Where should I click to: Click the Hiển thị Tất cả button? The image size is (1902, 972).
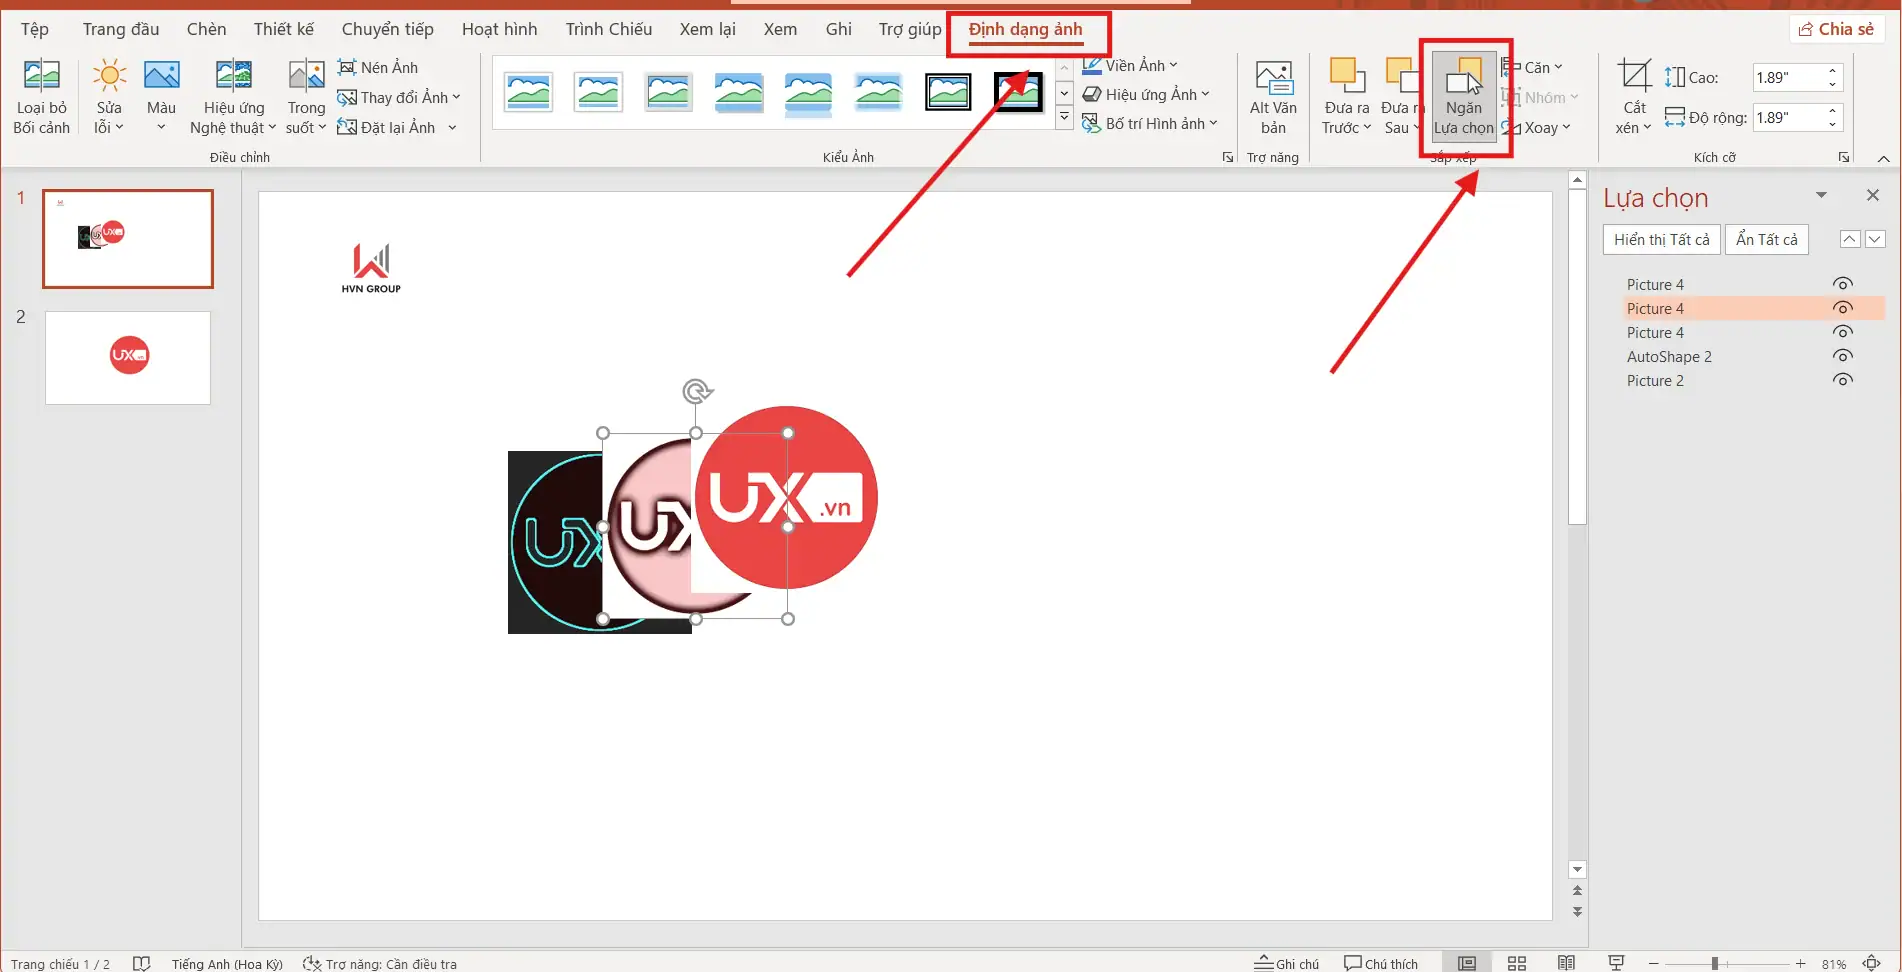coord(1661,239)
